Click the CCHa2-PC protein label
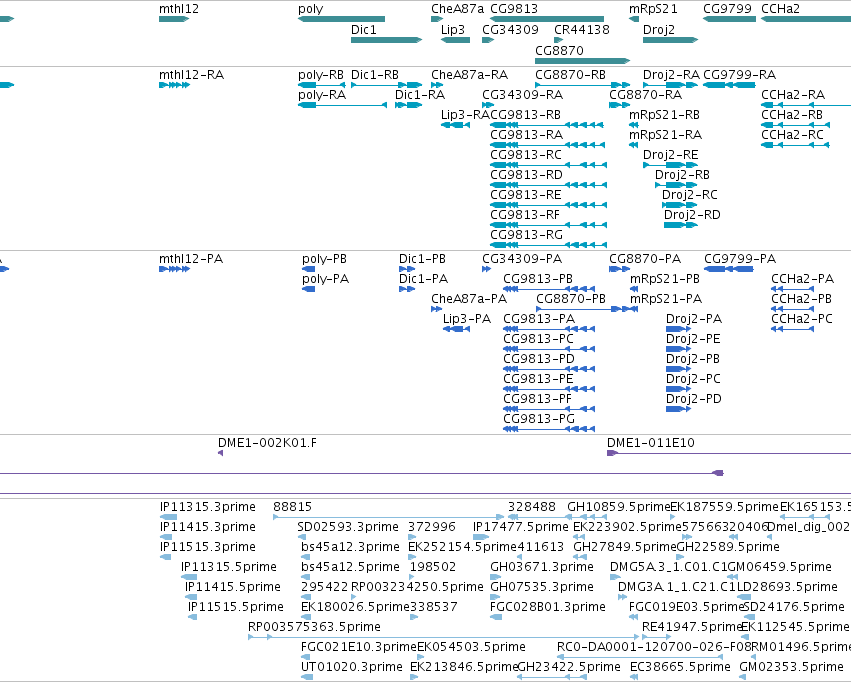851x682 pixels. coord(802,319)
